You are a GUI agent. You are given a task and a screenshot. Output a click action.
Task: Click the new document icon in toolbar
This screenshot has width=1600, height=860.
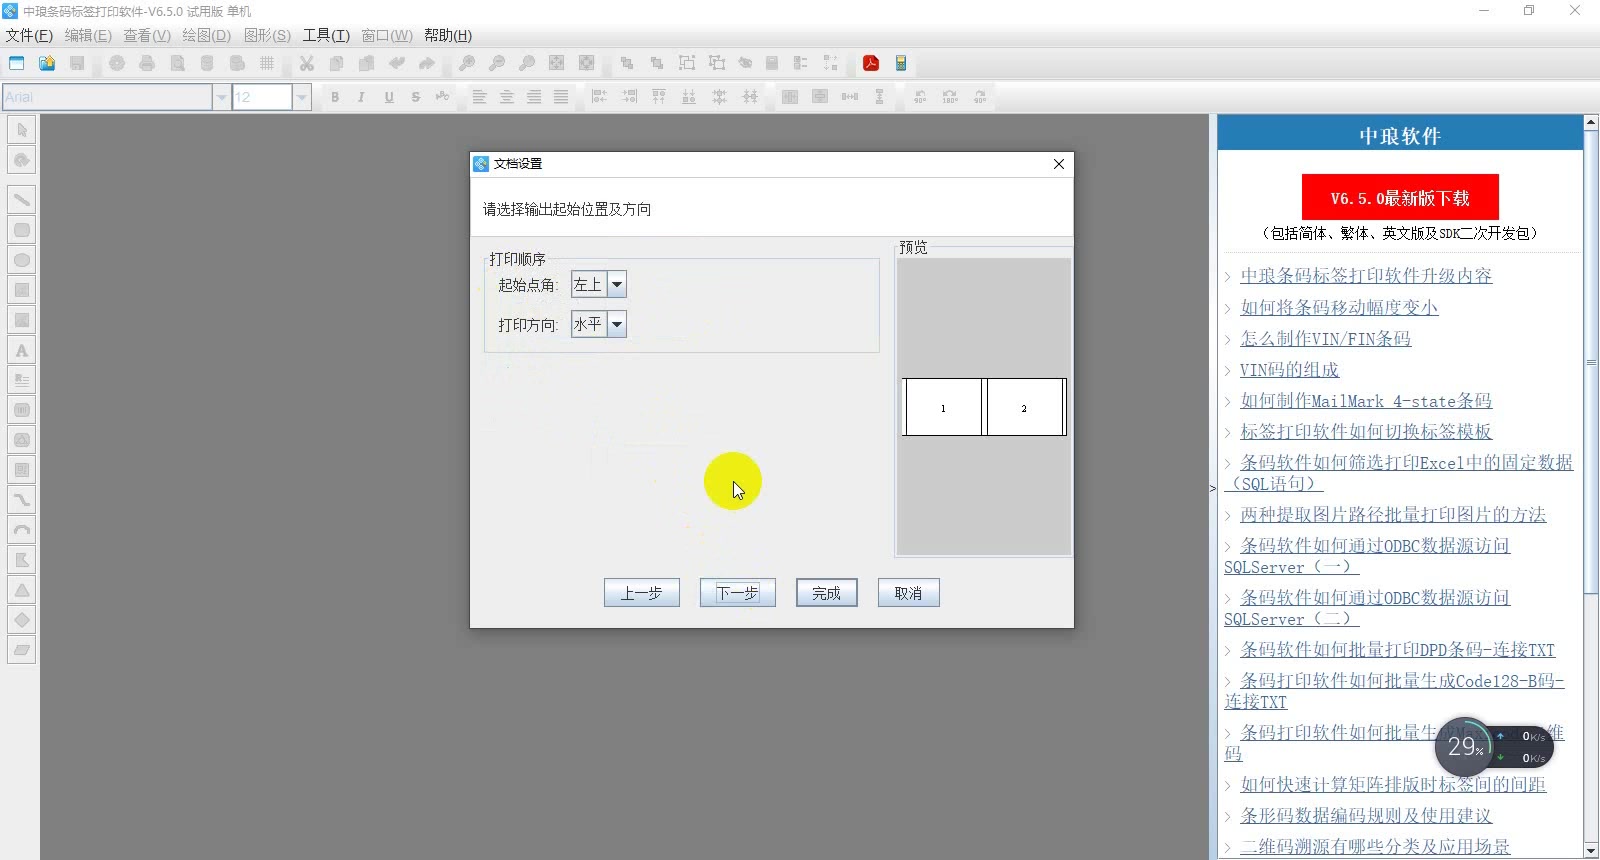17,63
